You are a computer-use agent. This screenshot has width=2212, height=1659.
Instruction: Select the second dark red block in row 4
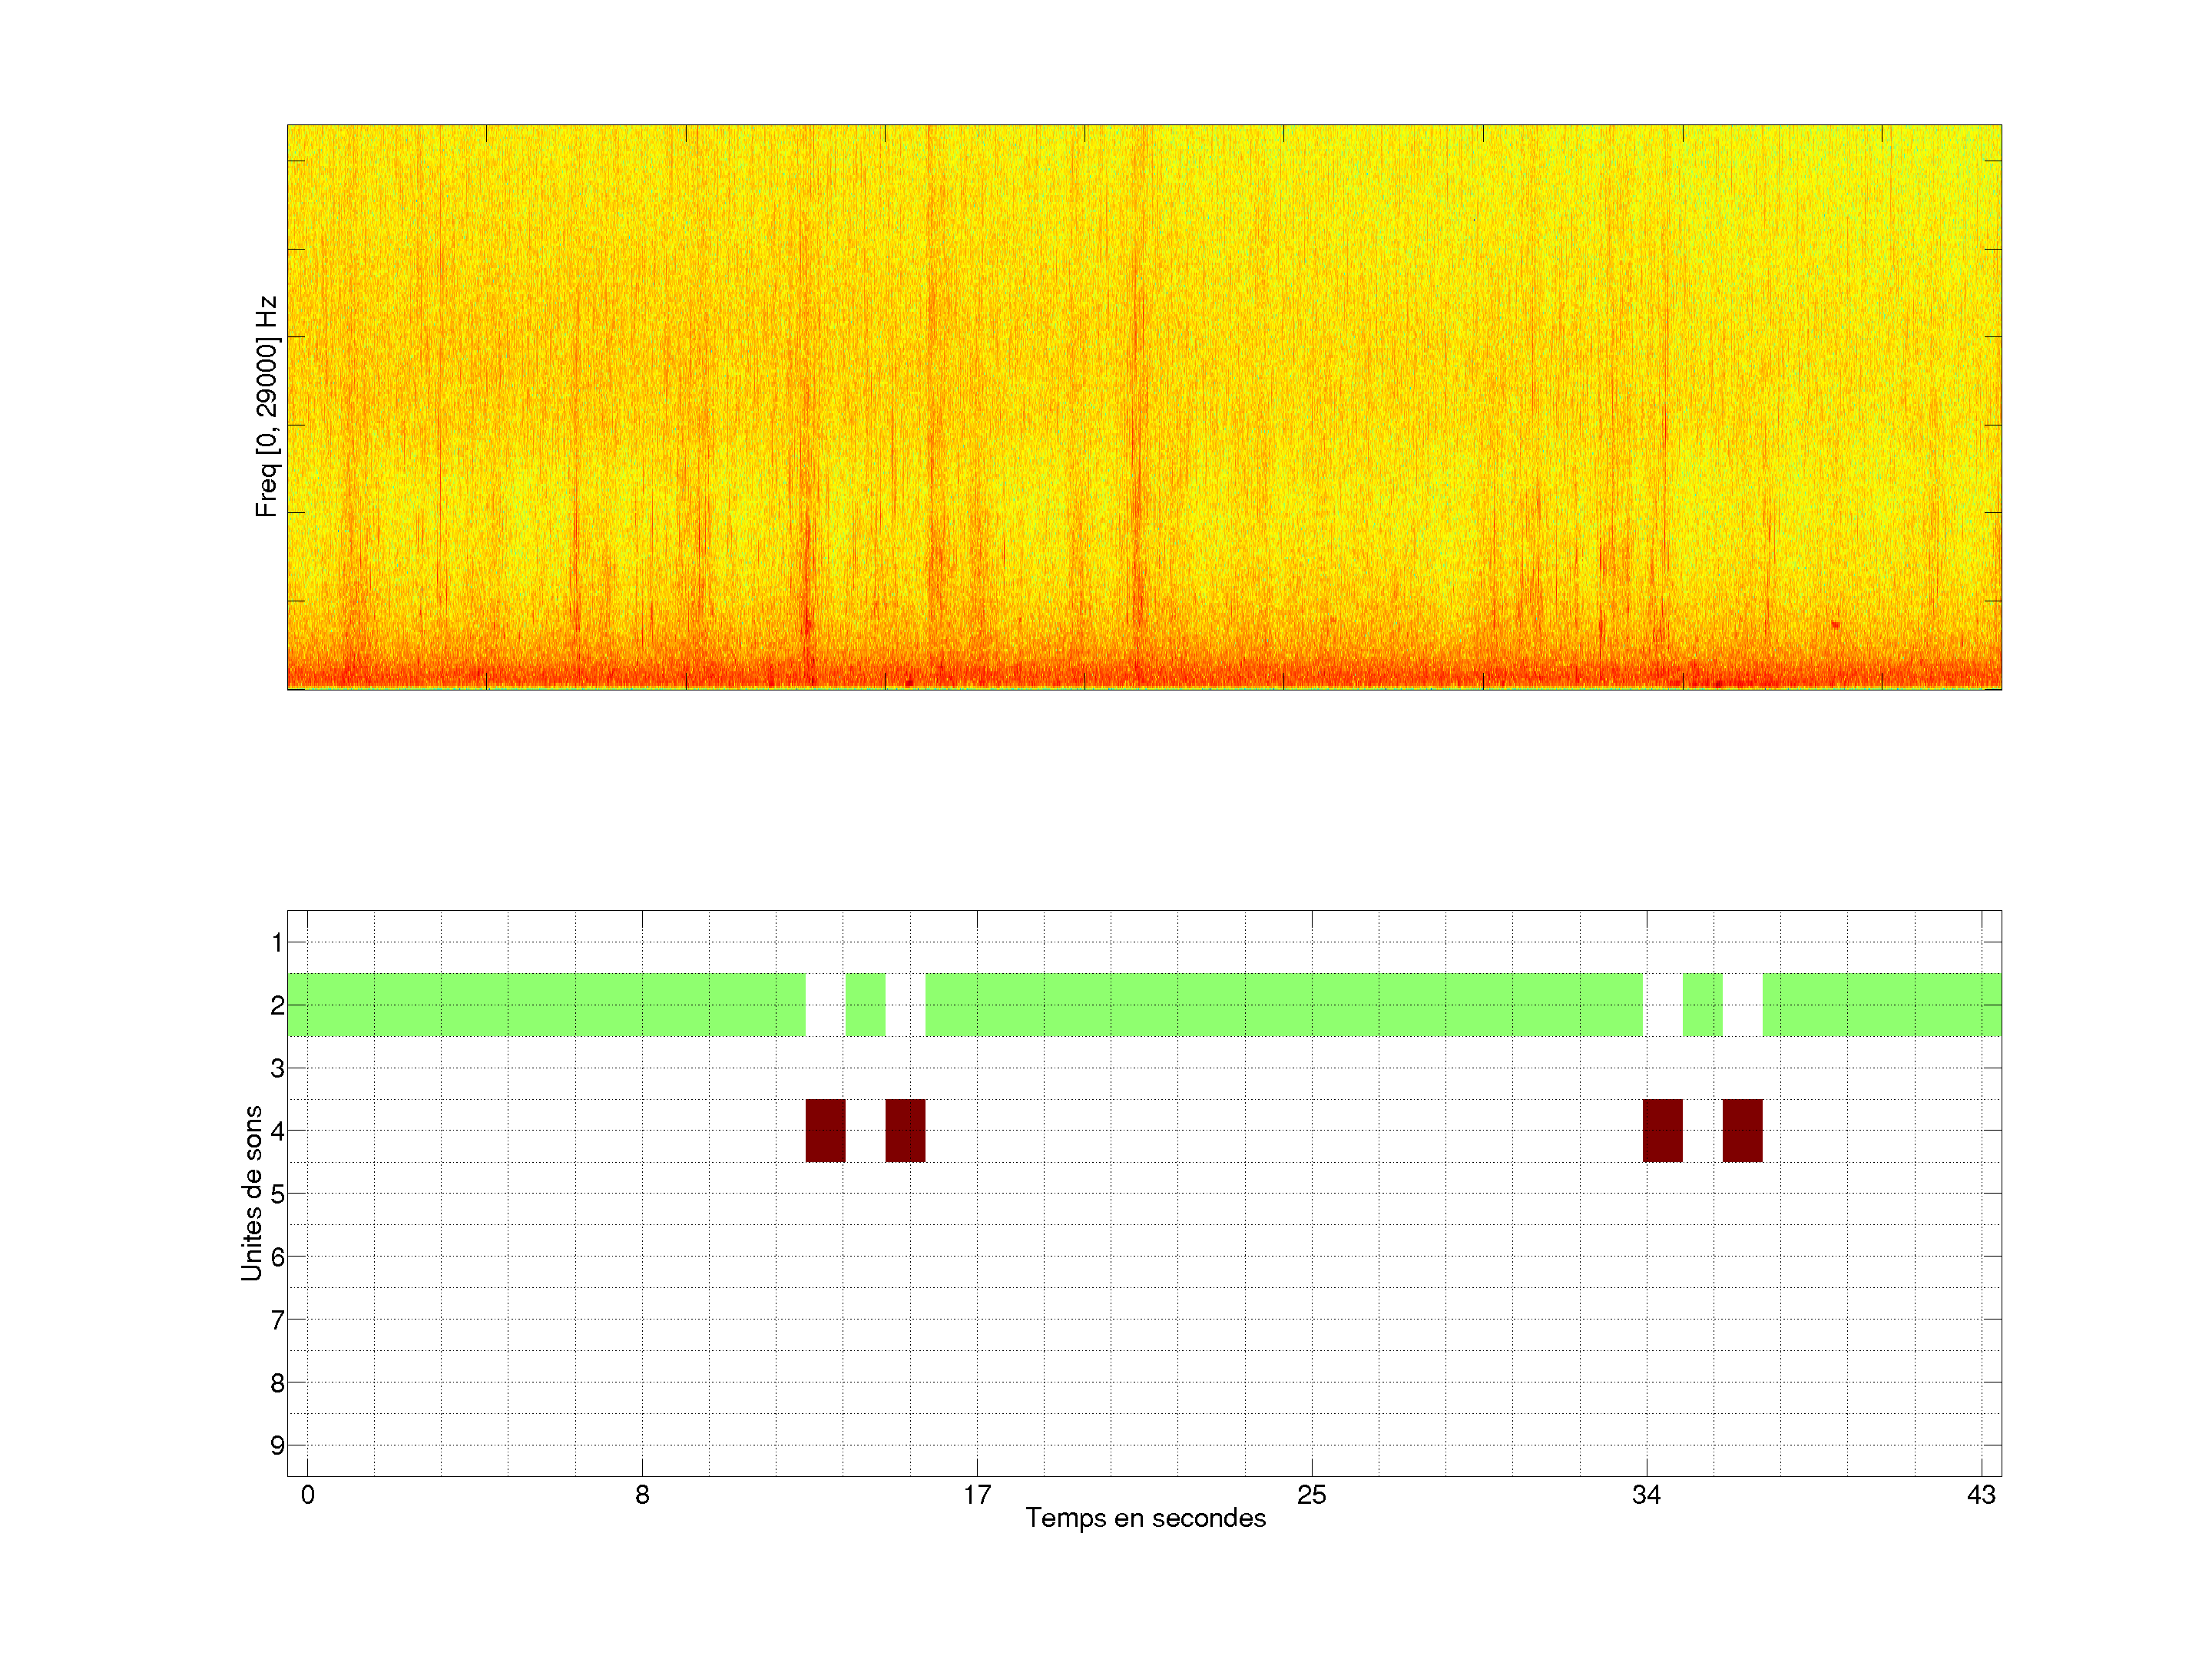pyautogui.click(x=905, y=1130)
